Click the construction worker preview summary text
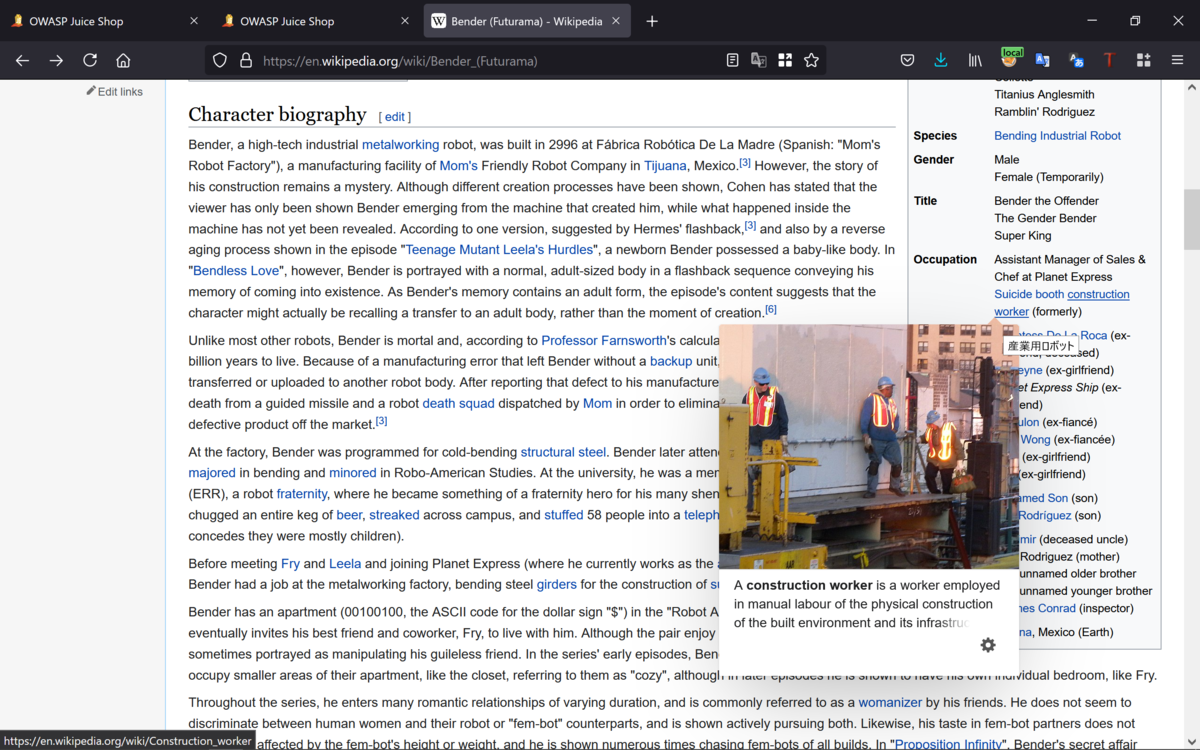 point(867,604)
